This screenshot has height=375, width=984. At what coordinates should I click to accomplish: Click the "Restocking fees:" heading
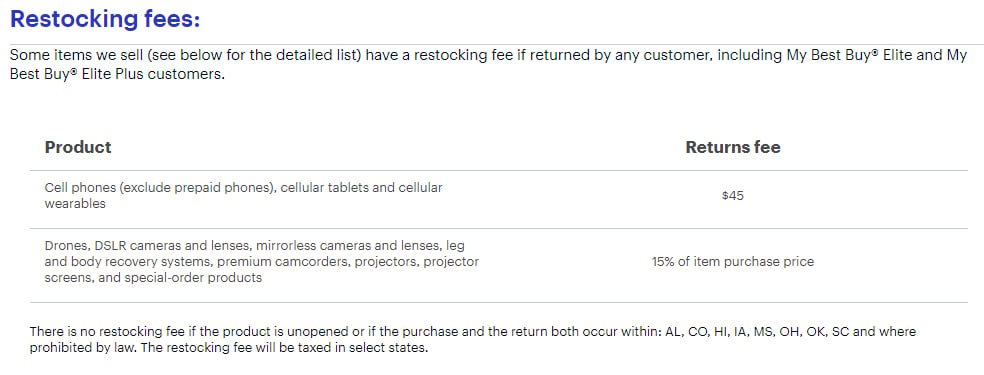click(105, 19)
